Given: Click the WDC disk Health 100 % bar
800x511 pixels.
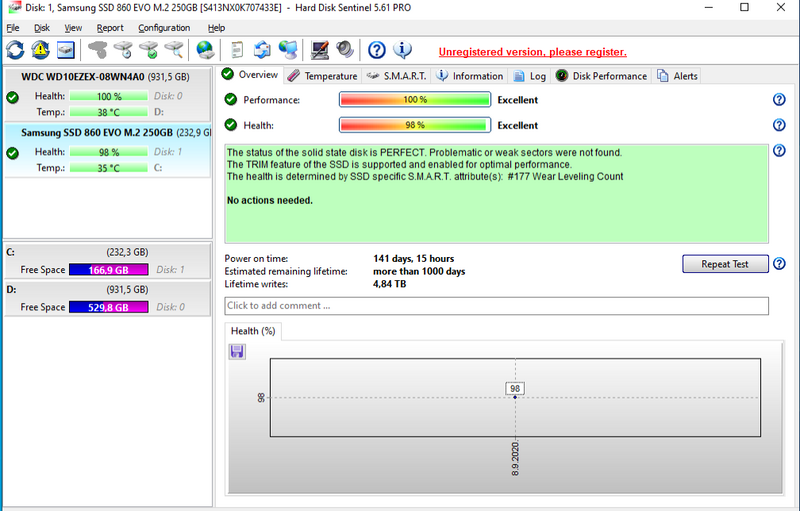Looking at the screenshot, I should click(x=109, y=96).
